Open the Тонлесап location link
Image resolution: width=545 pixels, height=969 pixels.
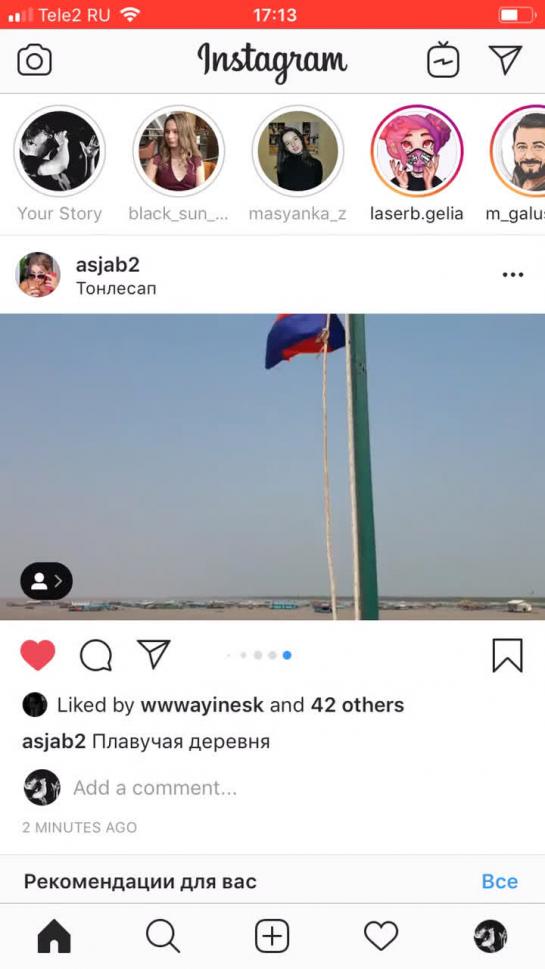click(x=116, y=289)
